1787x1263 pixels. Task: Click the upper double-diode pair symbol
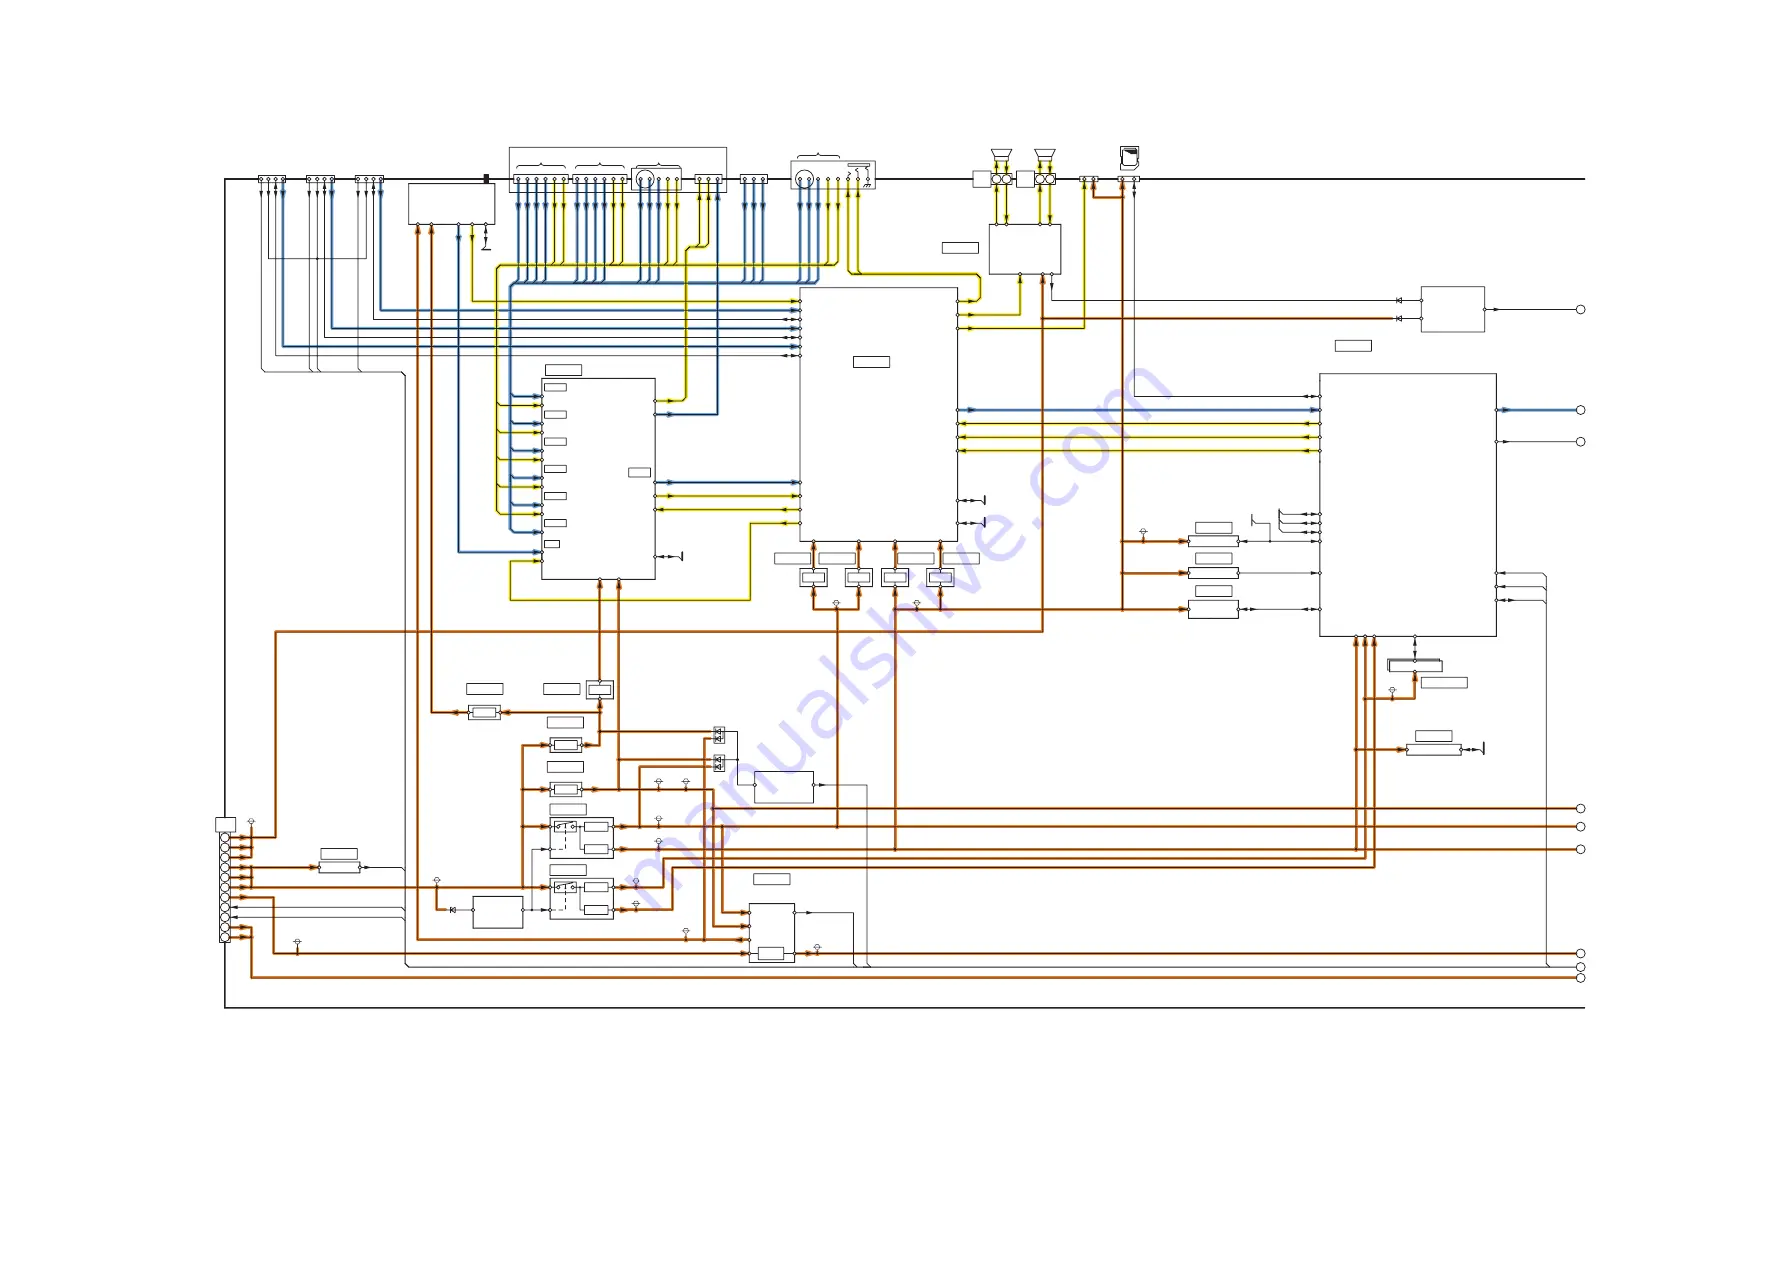[718, 735]
